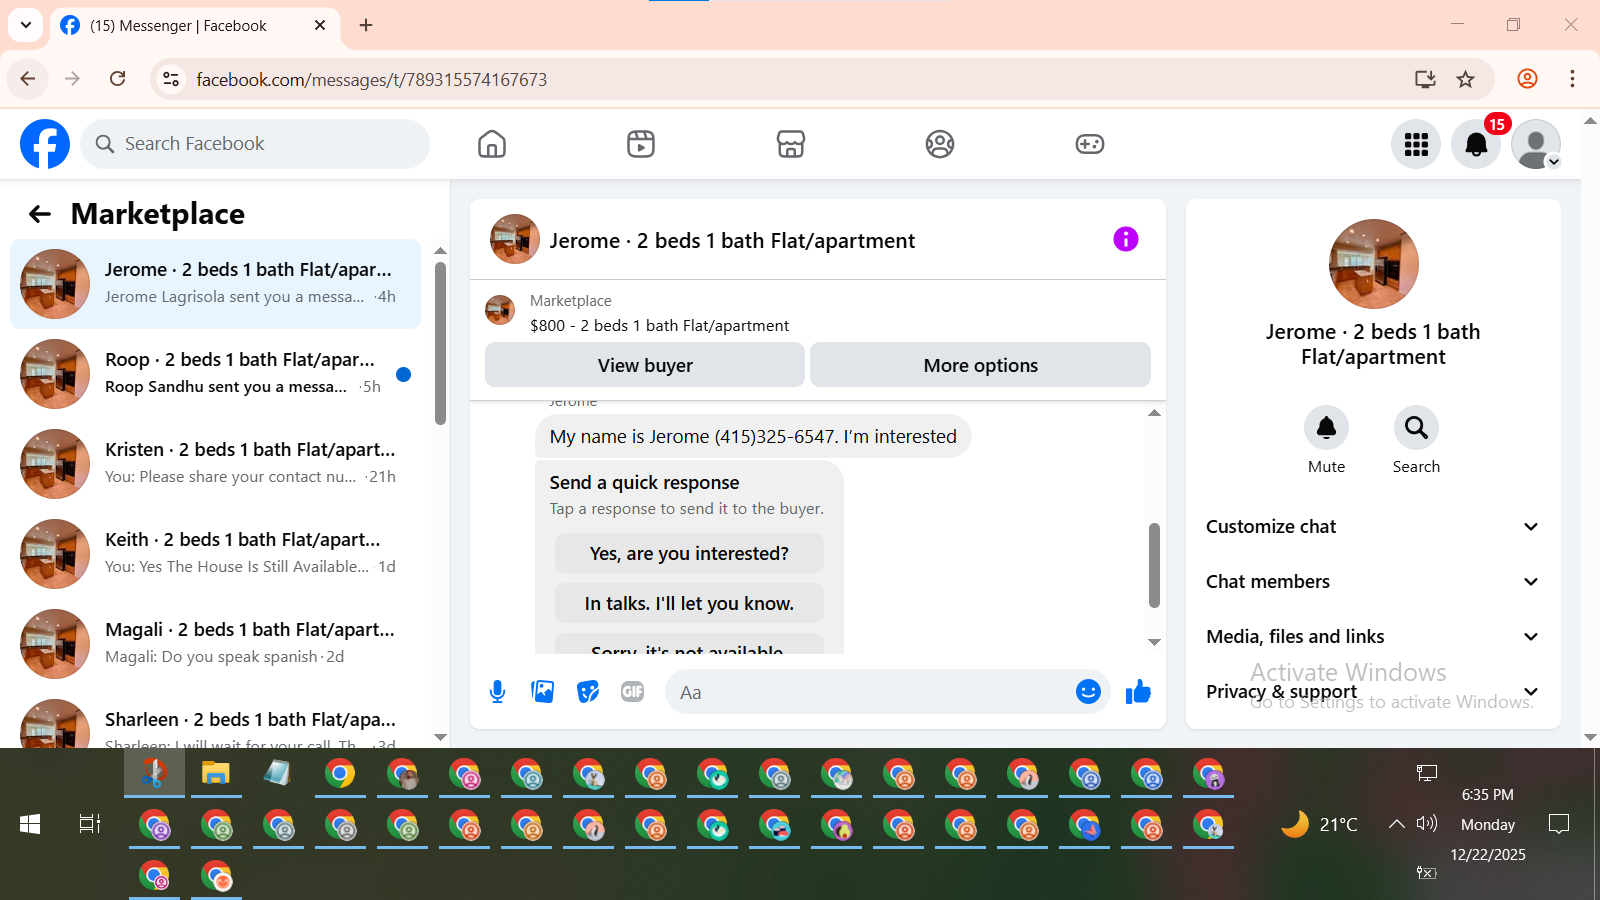Reload the page with browser refresh button
The width and height of the screenshot is (1600, 900).
click(117, 79)
